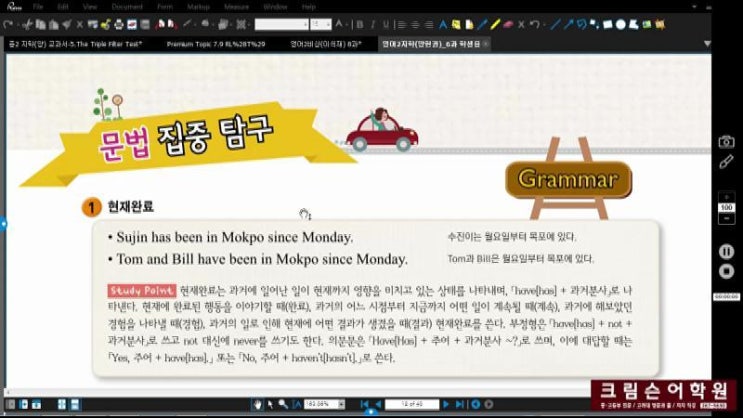Screen dimensions: 743x418
Task: Click the Study Point label
Action: (x=142, y=291)
